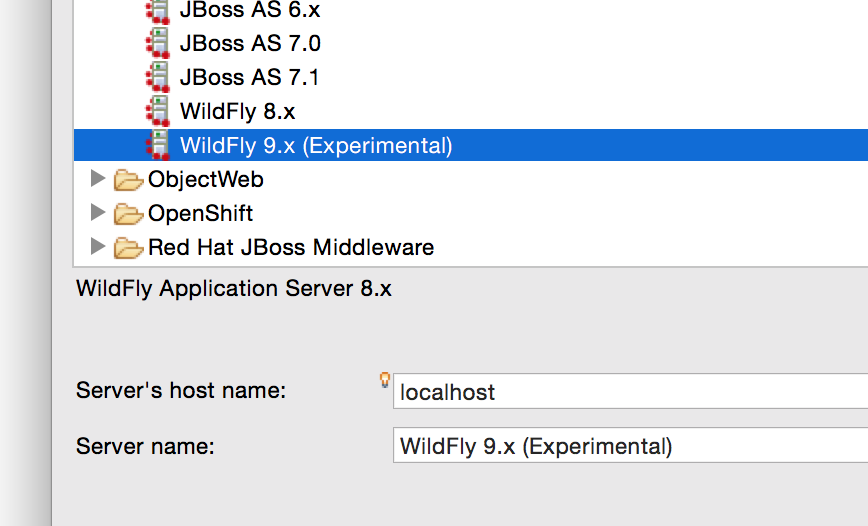868x526 pixels.
Task: Click the Red Hat JBoss Middleware folder icon
Action: click(128, 247)
